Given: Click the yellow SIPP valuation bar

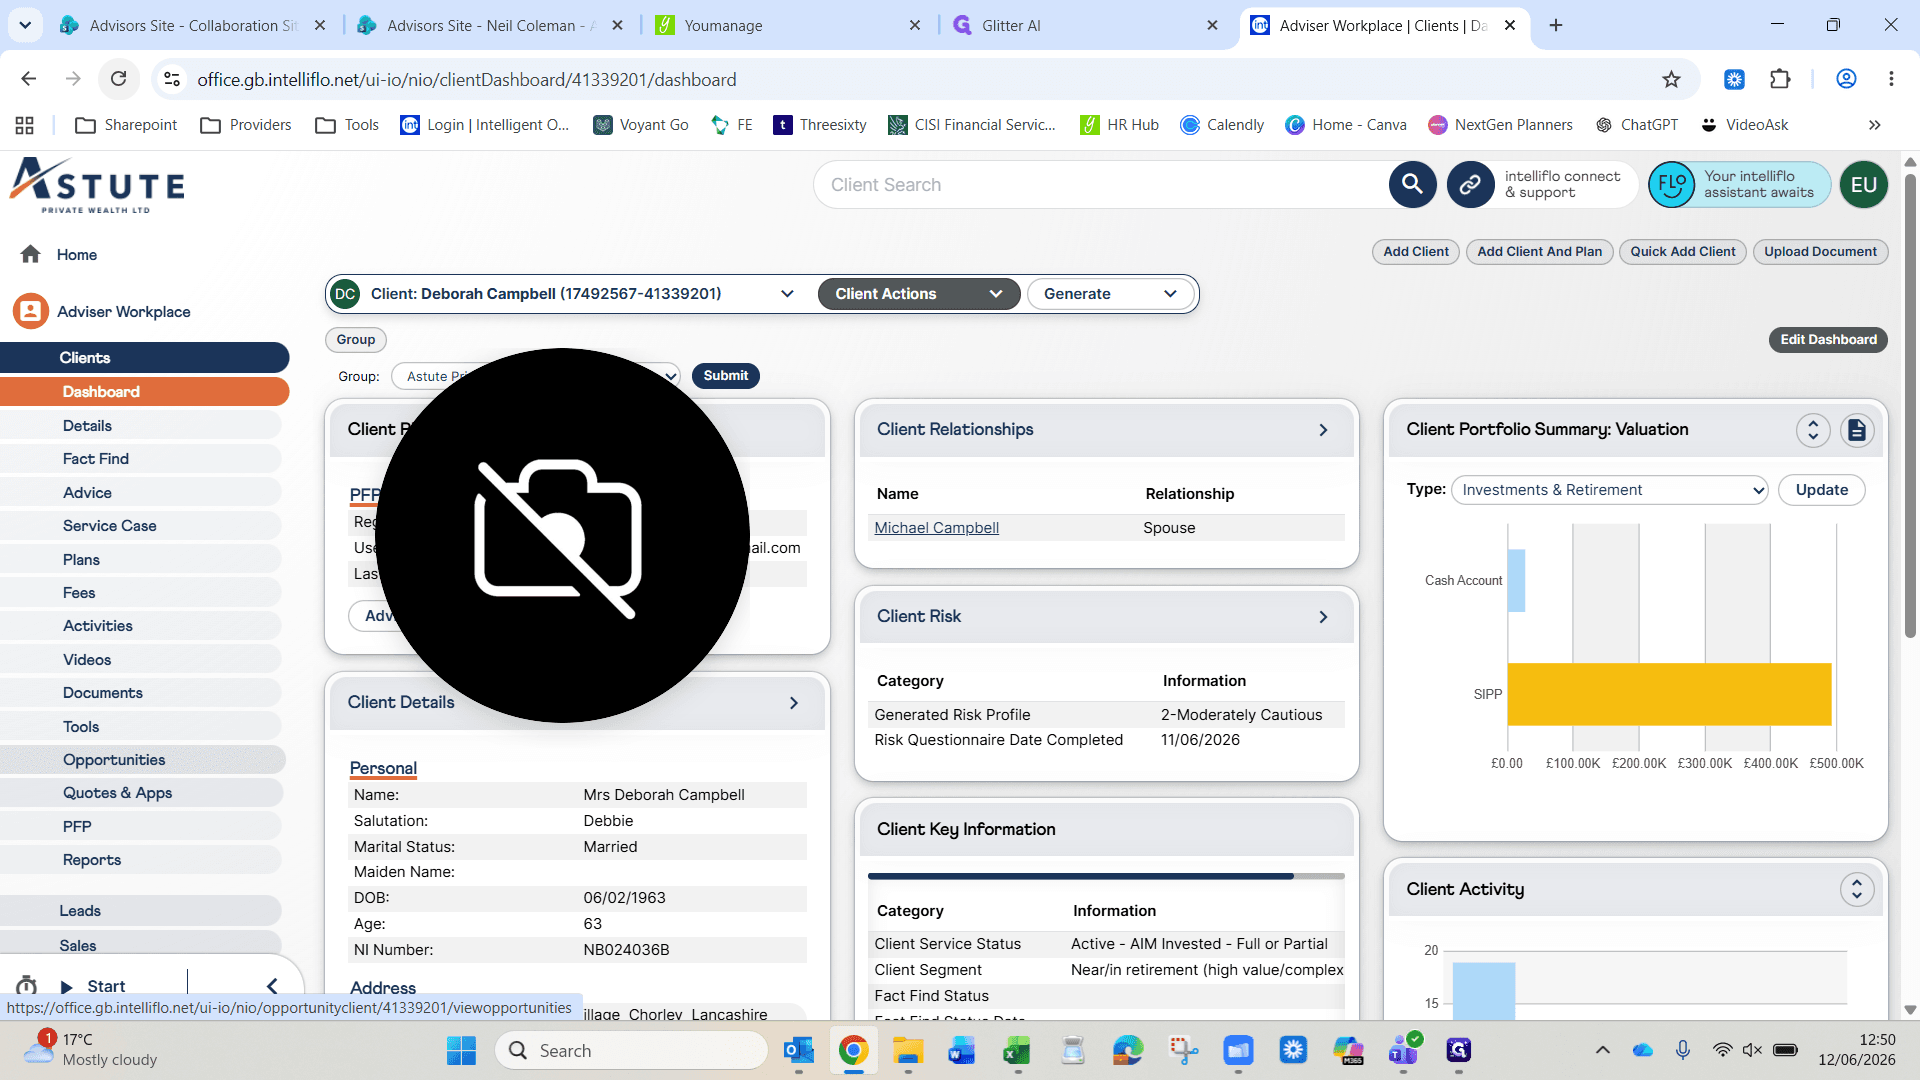Looking at the screenshot, I should (1669, 694).
